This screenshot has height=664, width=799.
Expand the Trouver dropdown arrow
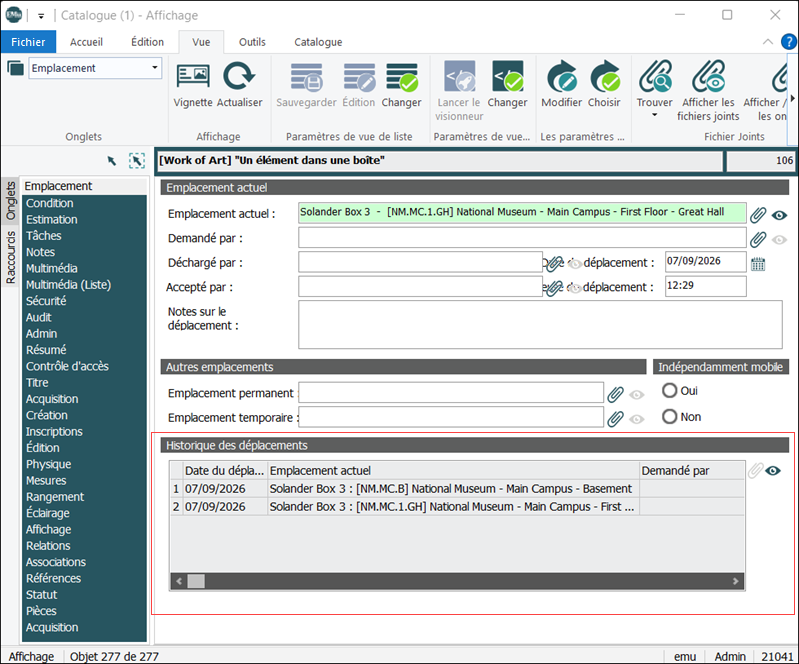pyautogui.click(x=655, y=115)
